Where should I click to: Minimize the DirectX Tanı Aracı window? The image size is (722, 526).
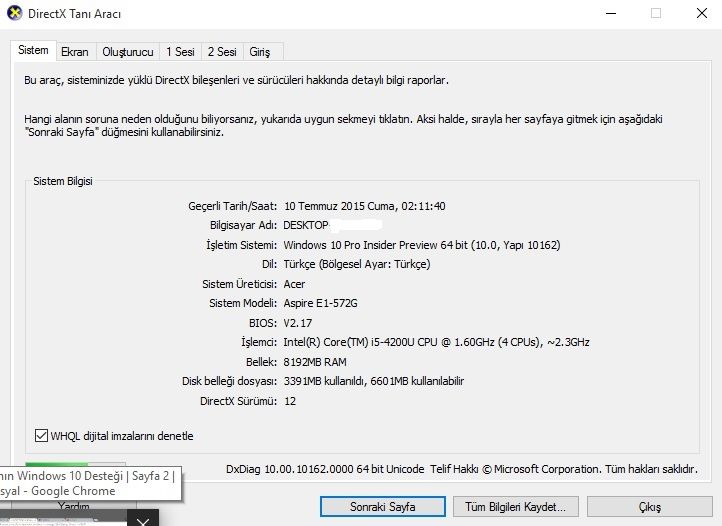point(611,13)
